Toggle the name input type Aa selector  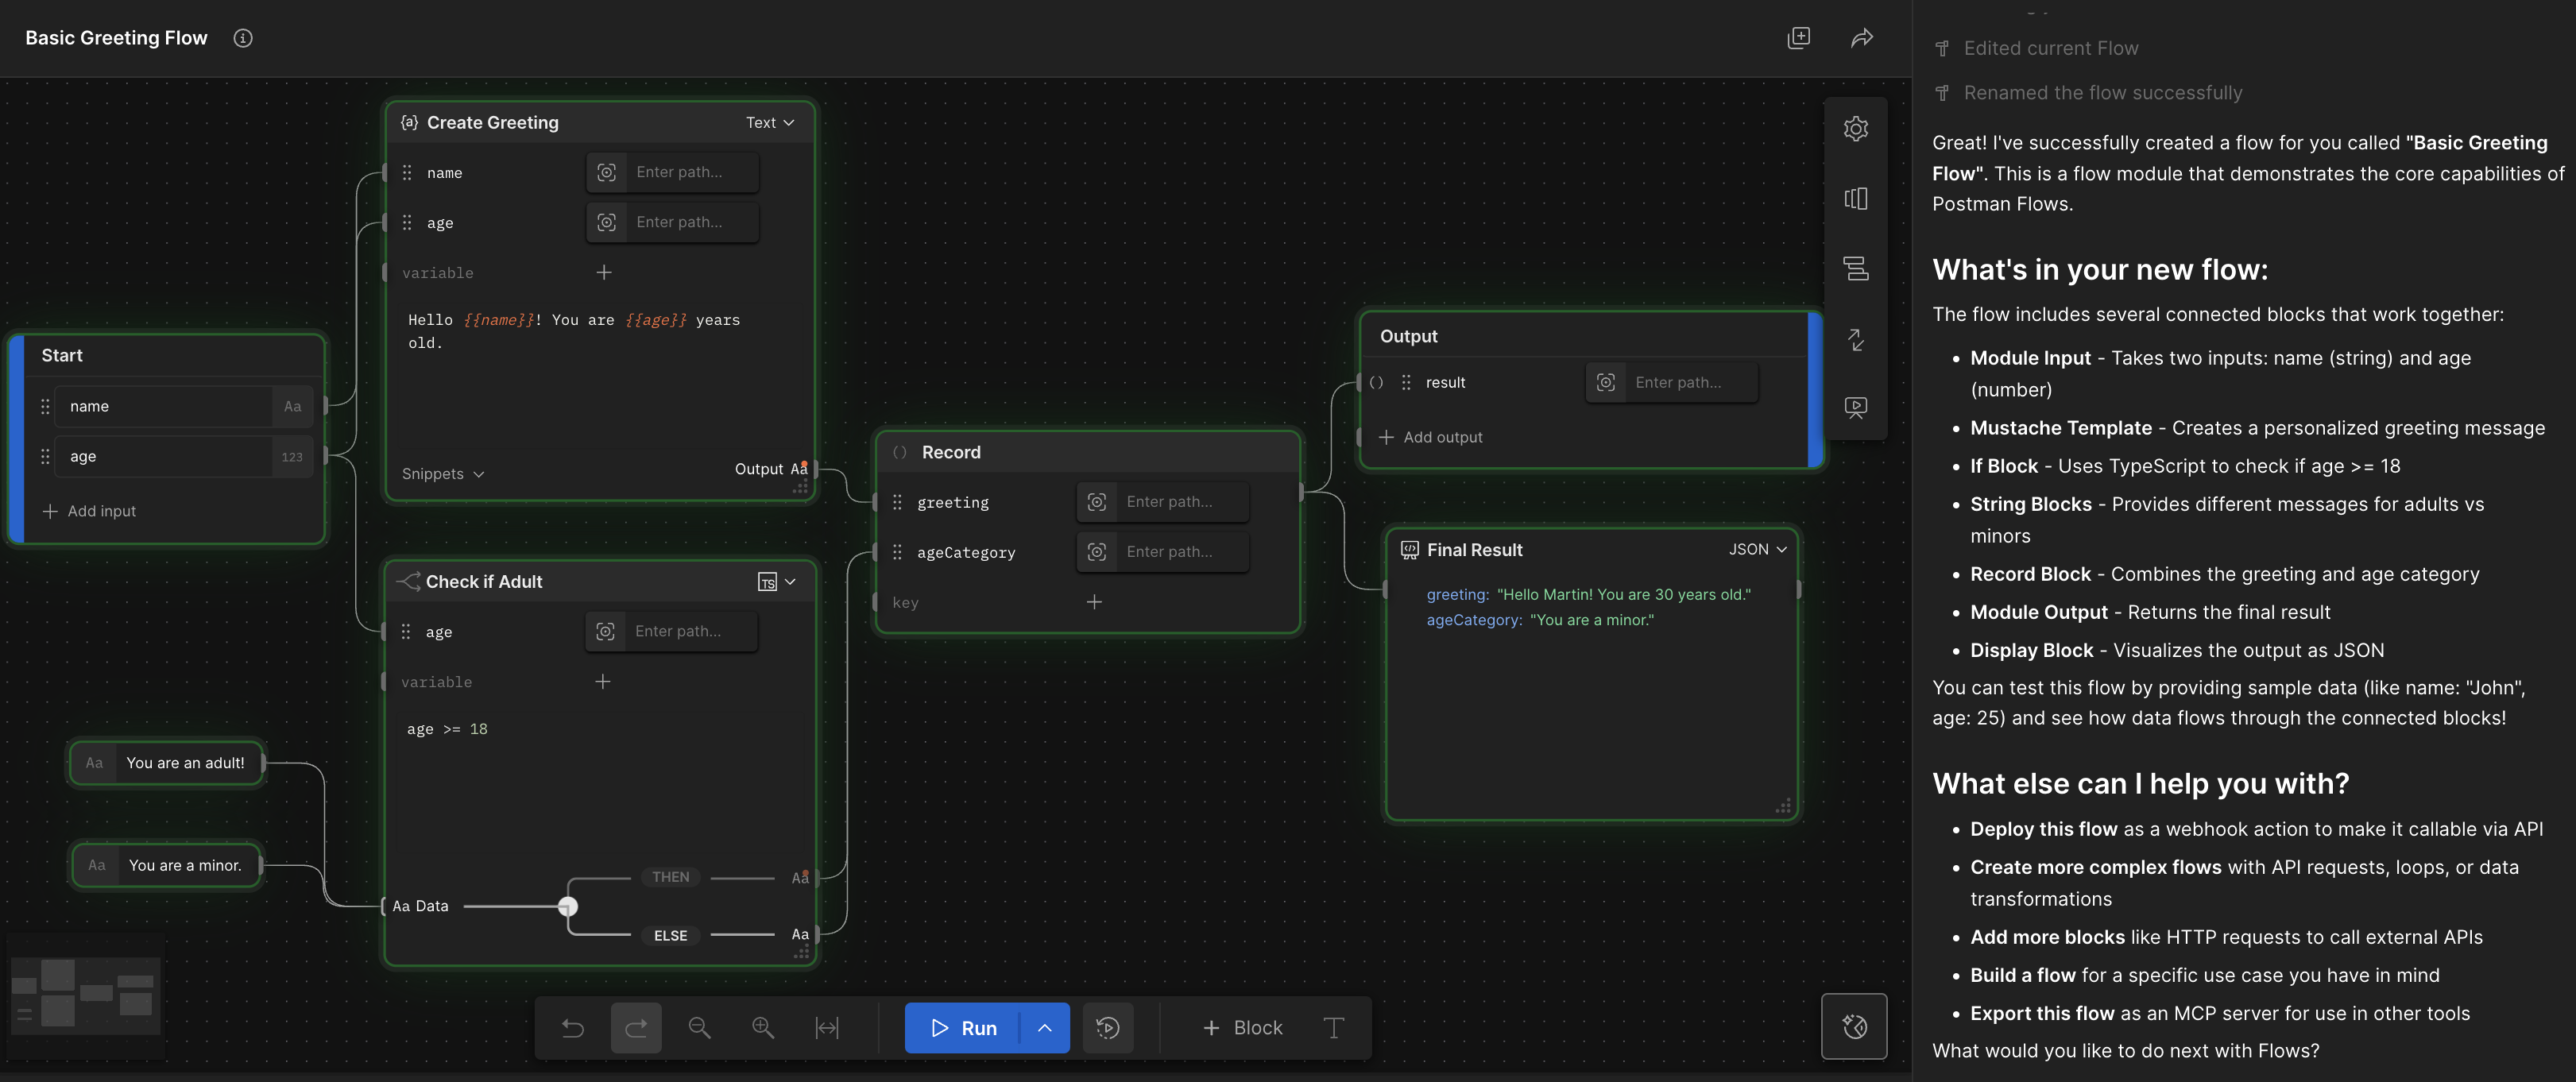click(292, 407)
